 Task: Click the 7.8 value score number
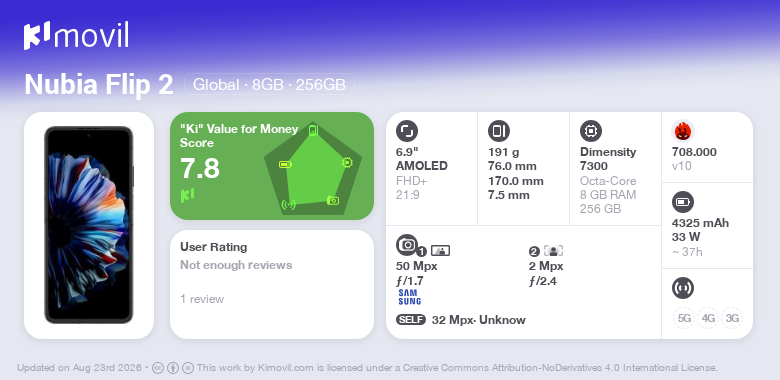point(200,168)
